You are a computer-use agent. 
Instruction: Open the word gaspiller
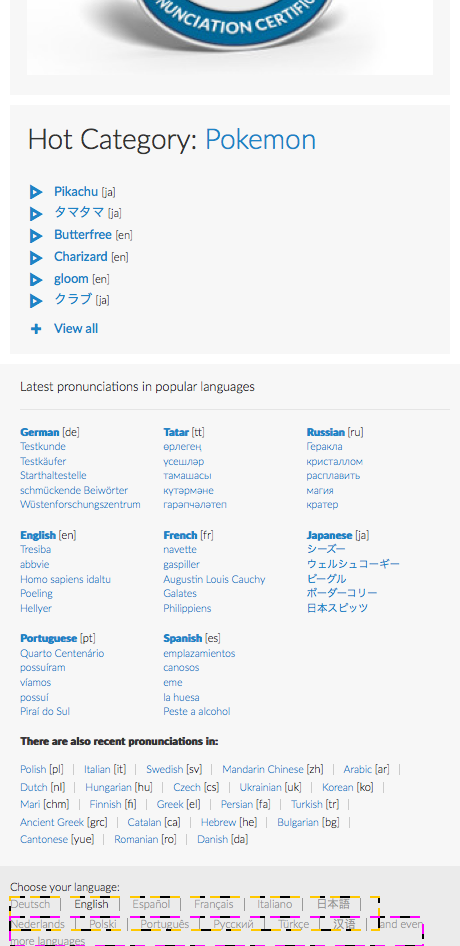[182, 564]
